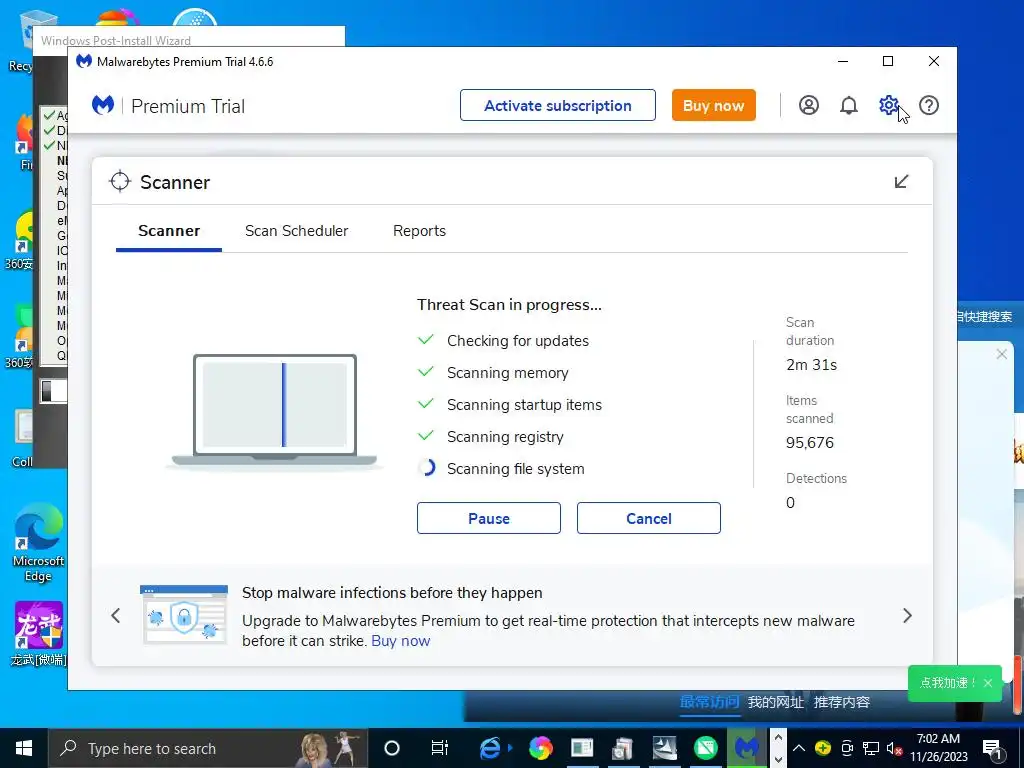Open the help question mark icon

[x=929, y=105]
